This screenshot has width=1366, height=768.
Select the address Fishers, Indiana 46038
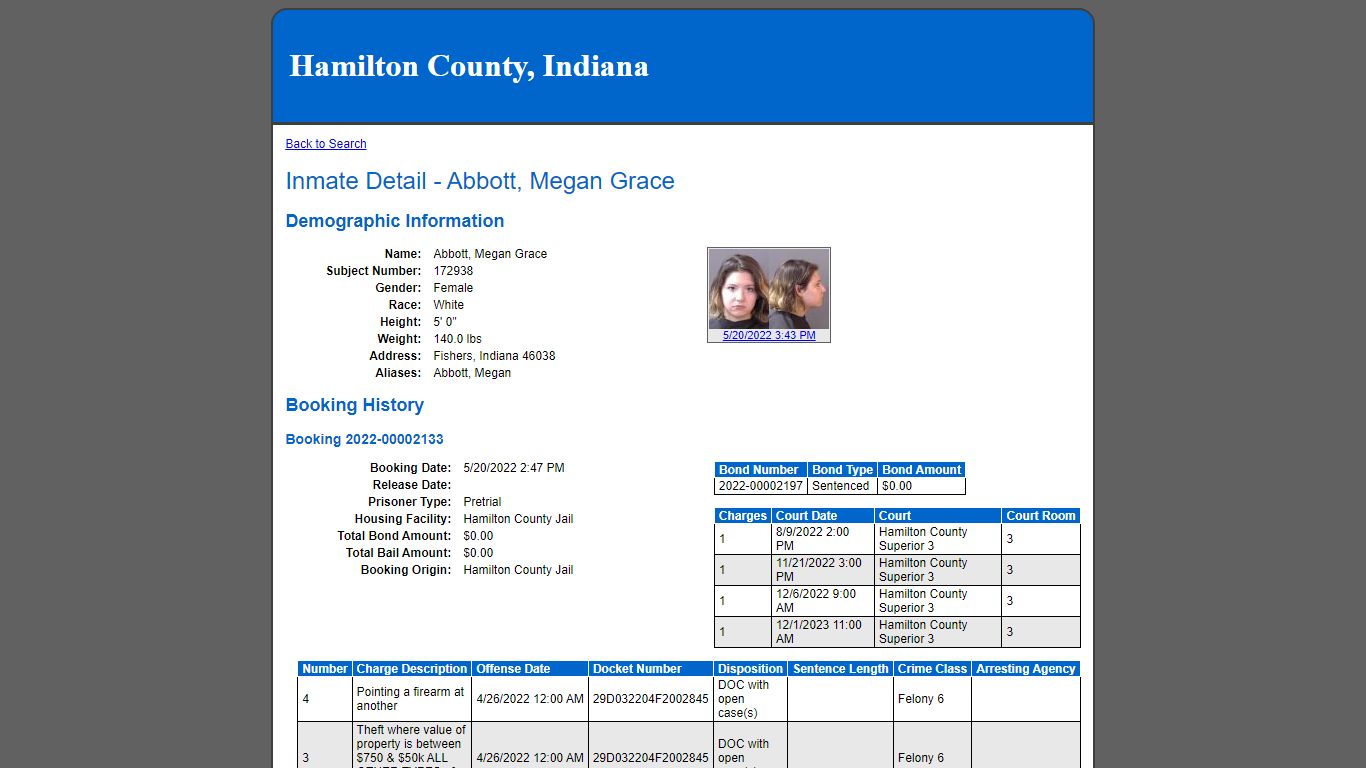pos(495,356)
